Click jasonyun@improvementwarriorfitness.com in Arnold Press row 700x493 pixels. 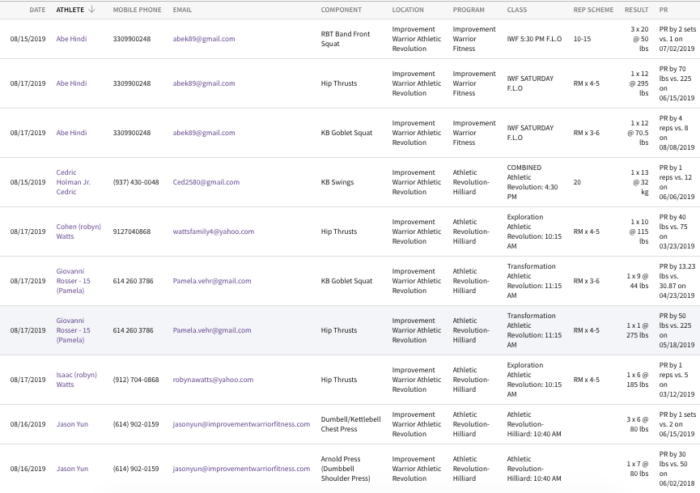pos(241,469)
